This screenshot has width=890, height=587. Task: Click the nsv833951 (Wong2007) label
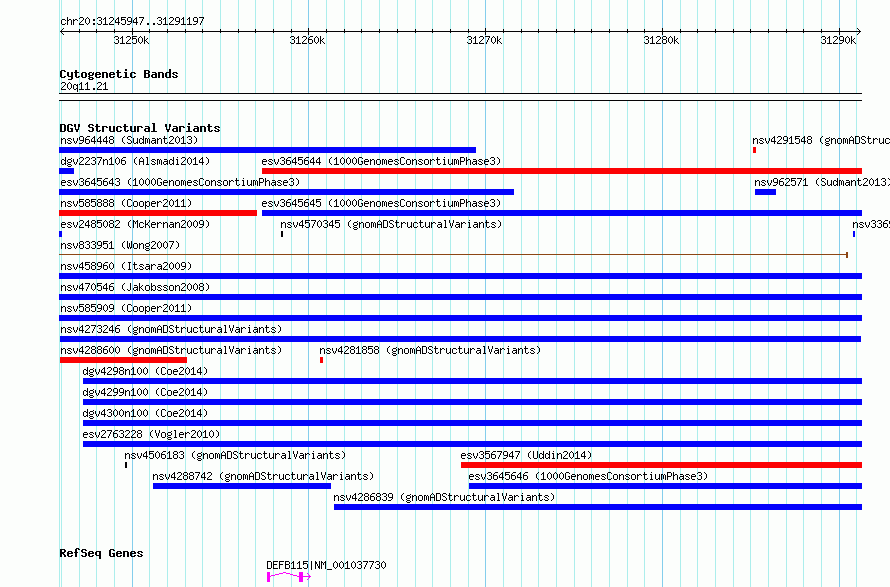coord(120,245)
